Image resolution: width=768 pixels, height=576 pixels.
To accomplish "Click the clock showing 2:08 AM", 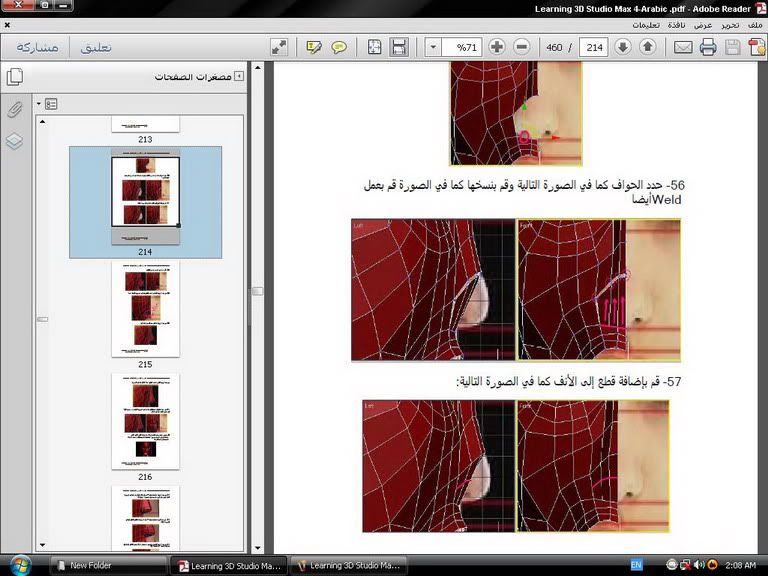I will 741,565.
